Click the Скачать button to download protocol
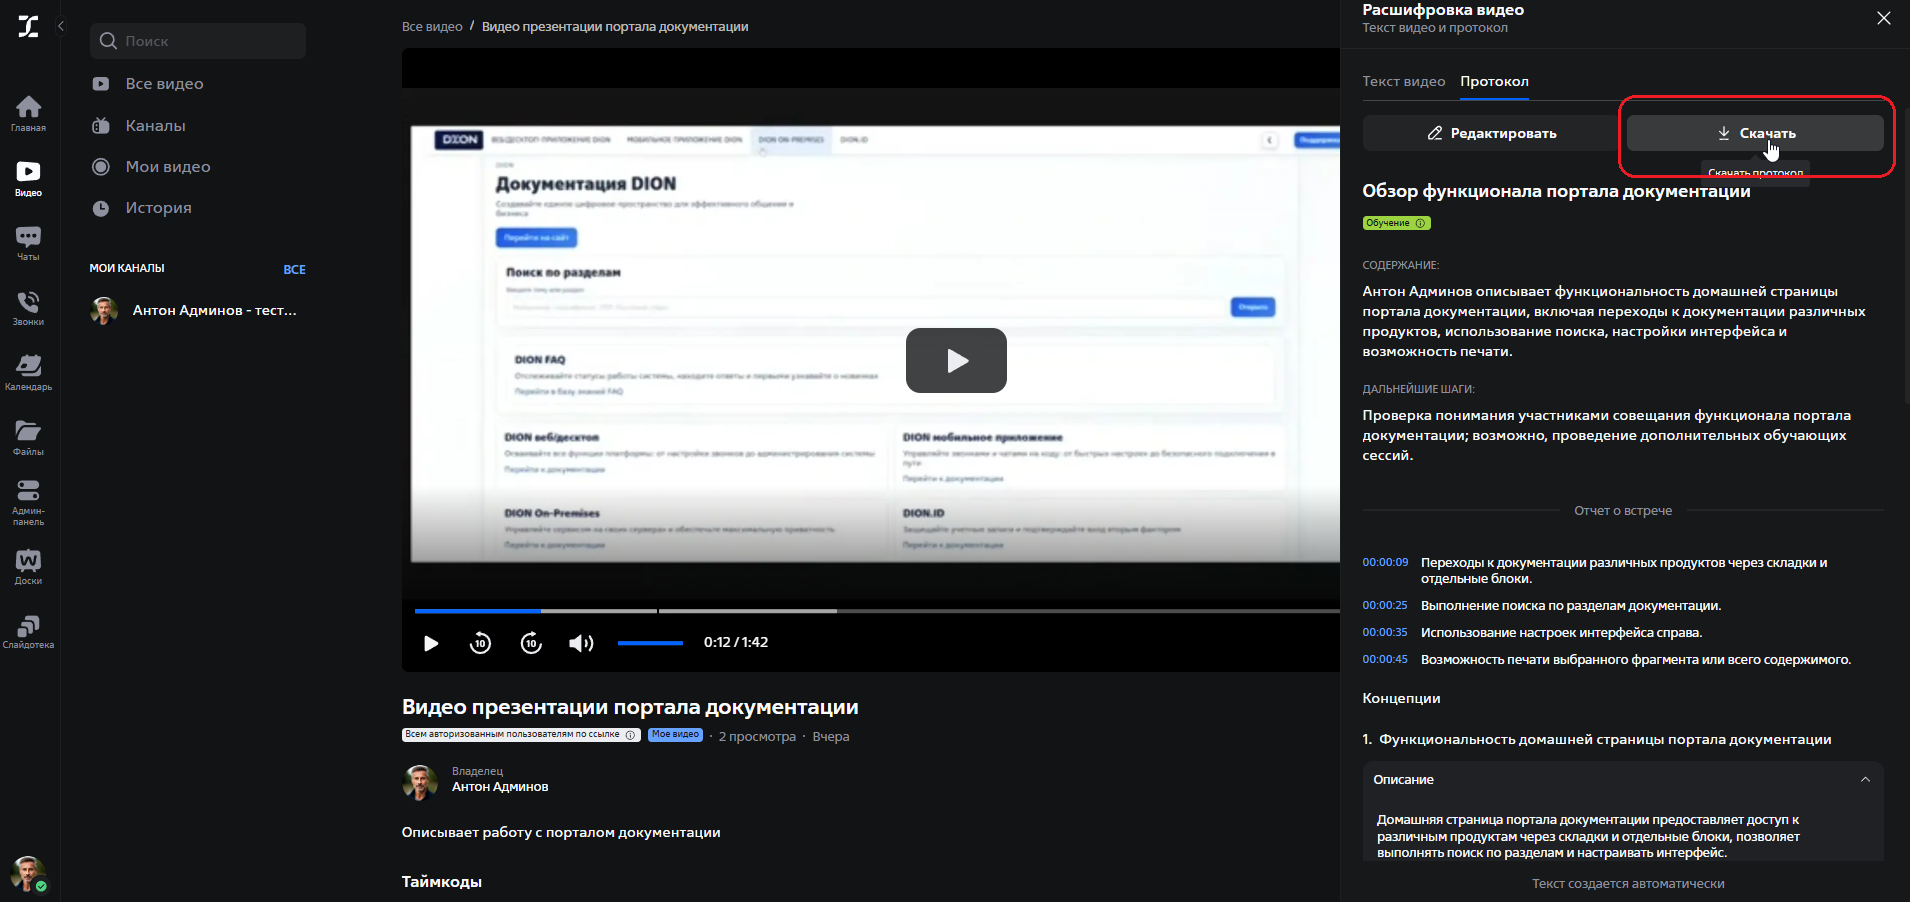This screenshot has width=1910, height=902. 1754,132
